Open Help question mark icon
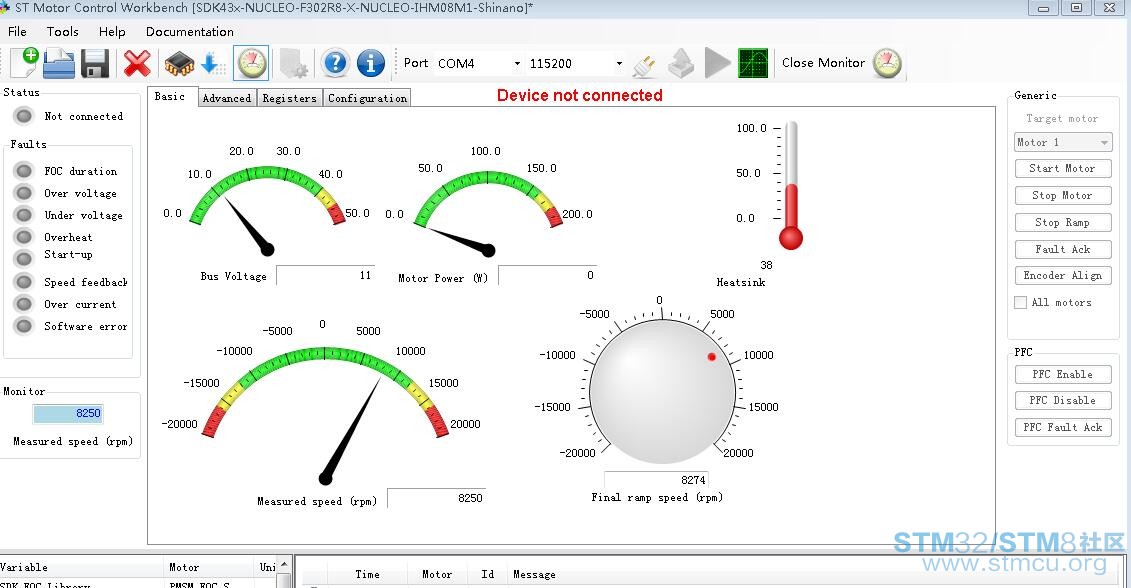The width and height of the screenshot is (1131, 588). click(x=335, y=63)
